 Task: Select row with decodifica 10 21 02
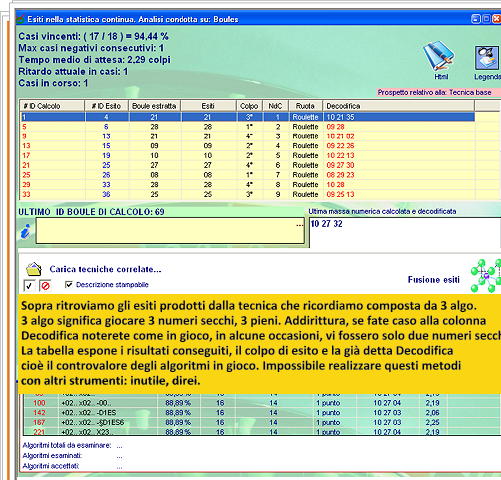pos(248,136)
